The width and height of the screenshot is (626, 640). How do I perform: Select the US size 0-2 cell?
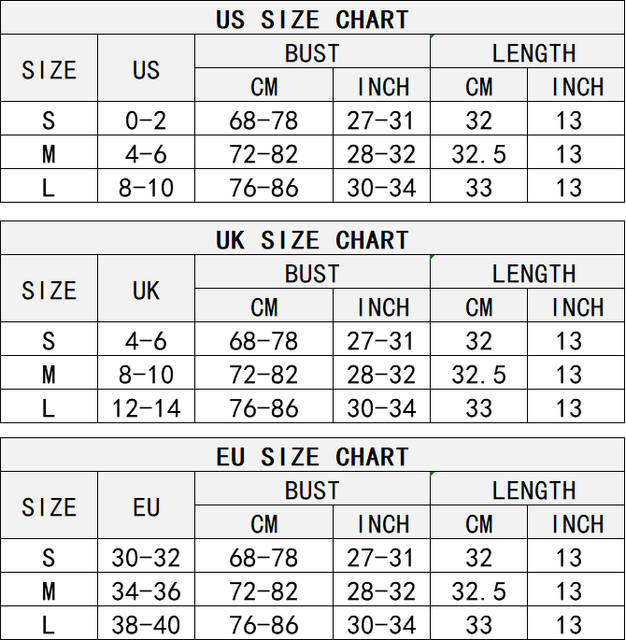pos(146,119)
